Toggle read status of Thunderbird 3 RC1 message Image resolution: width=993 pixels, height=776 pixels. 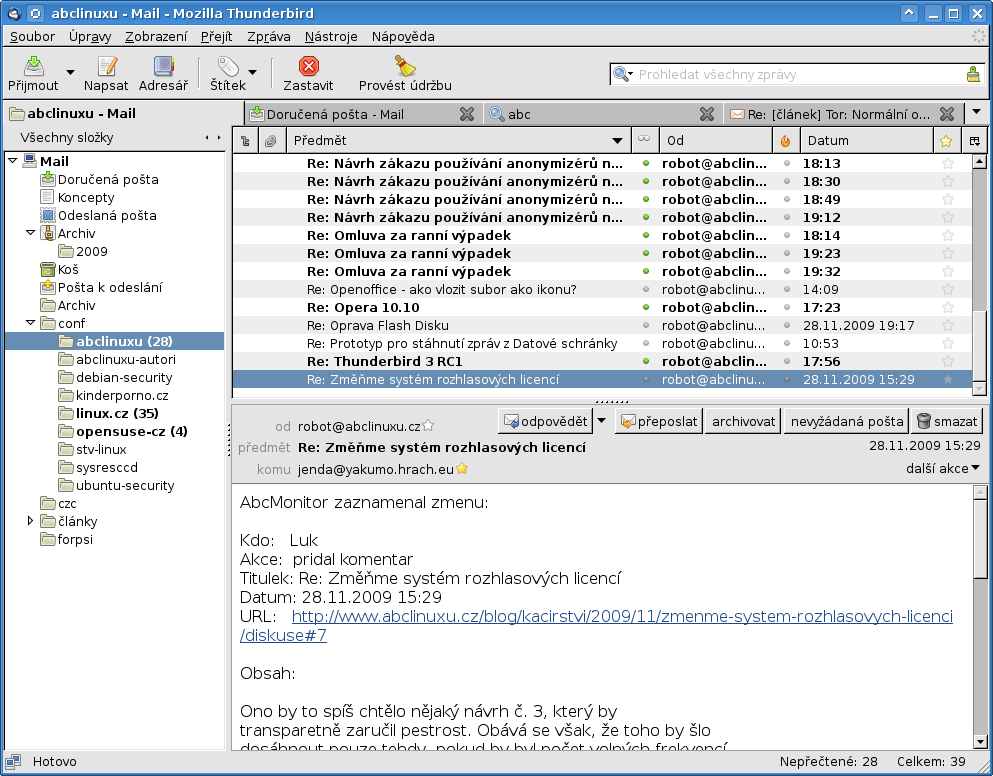click(x=645, y=362)
